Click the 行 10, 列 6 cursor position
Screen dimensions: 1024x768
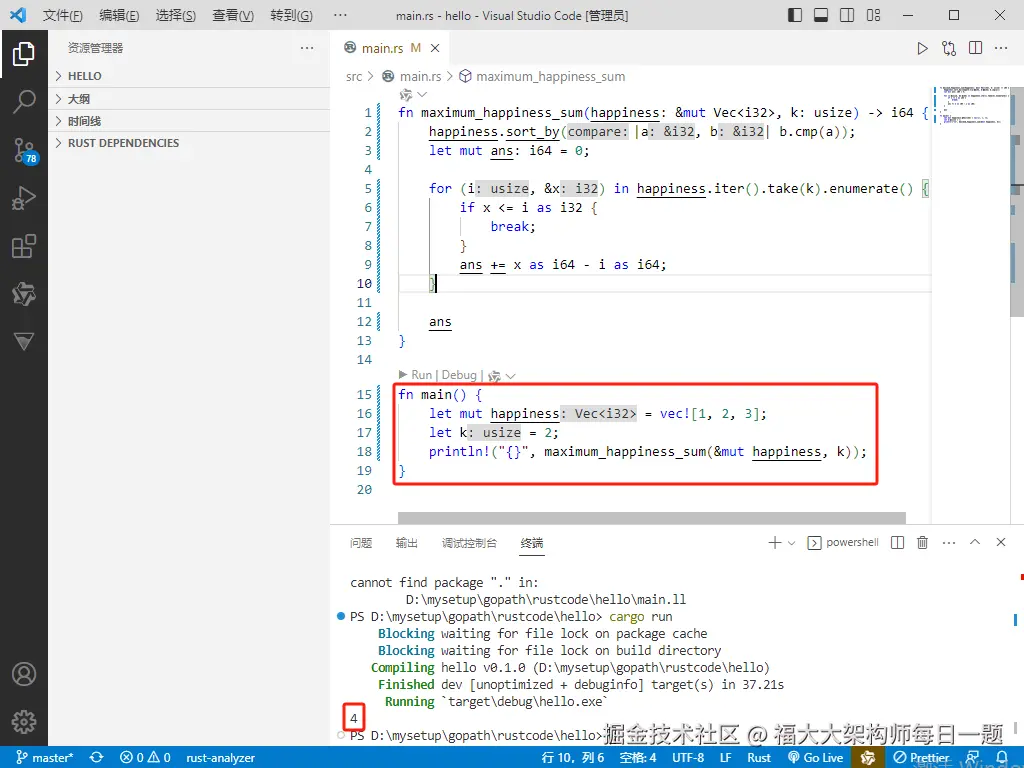[x=573, y=758]
